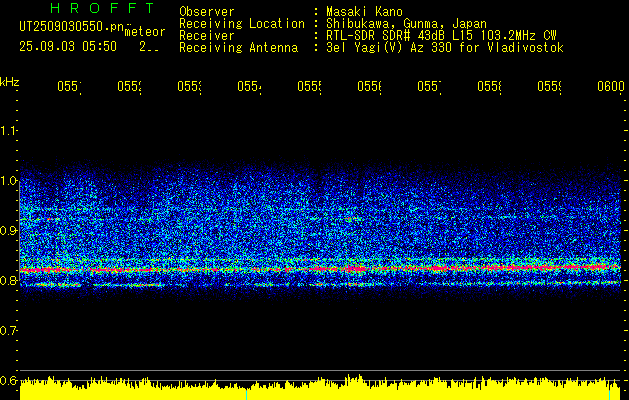The height and width of the screenshot is (400, 629).
Task: Click the HROFFT title text
Action: (103, 8)
